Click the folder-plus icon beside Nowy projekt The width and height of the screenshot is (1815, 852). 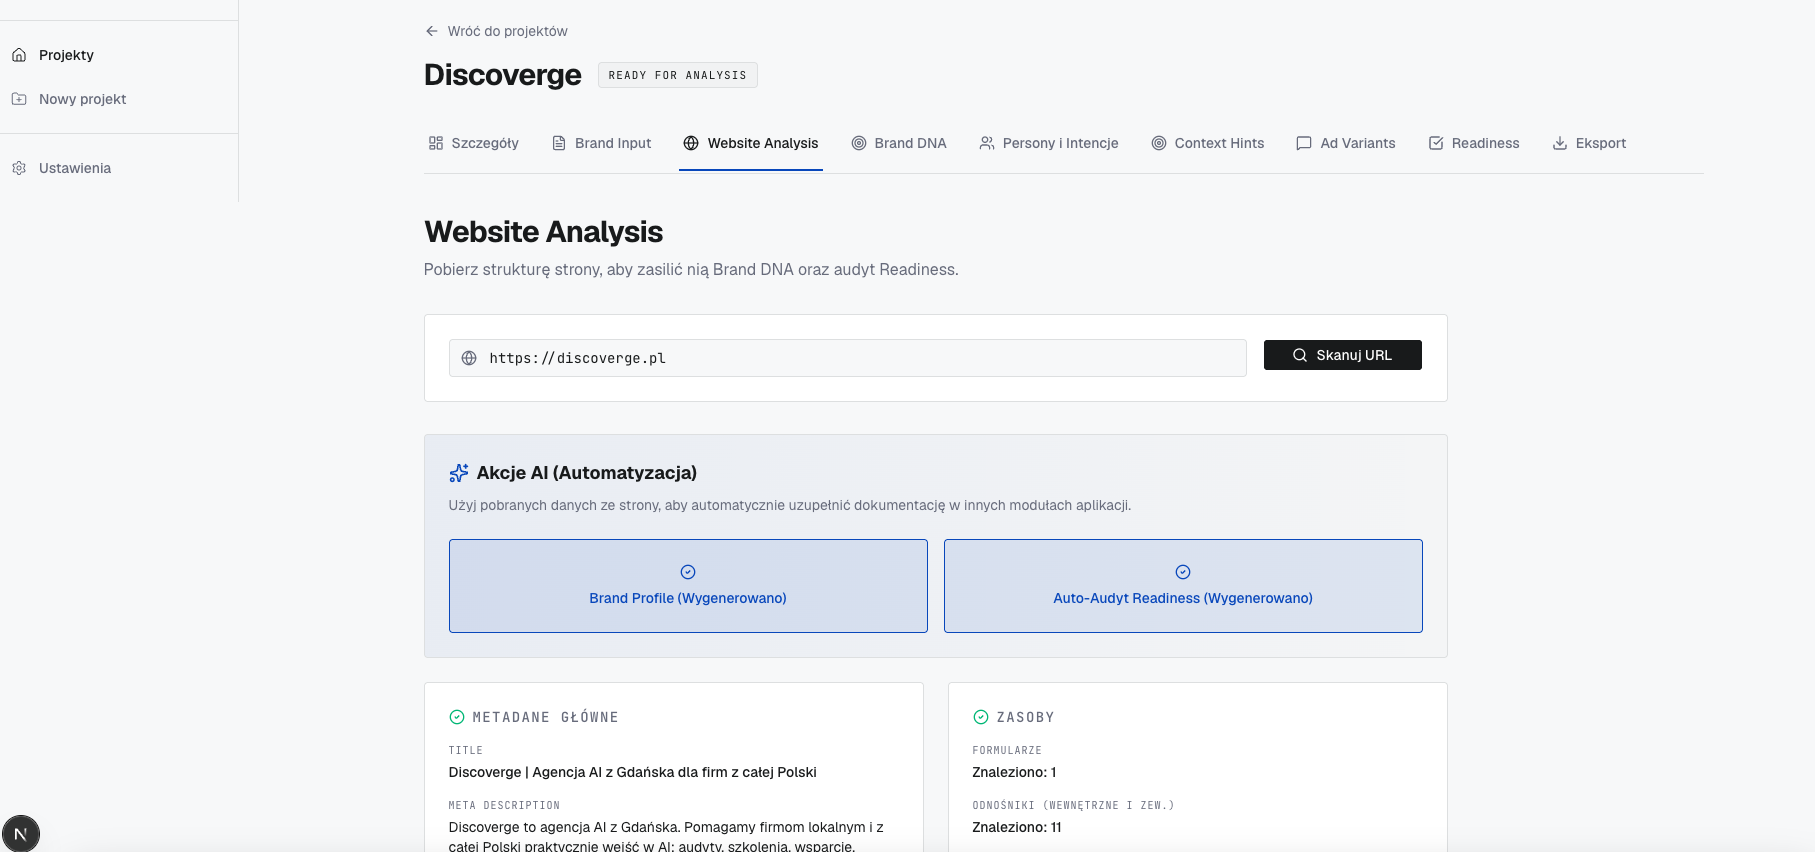pos(19,99)
